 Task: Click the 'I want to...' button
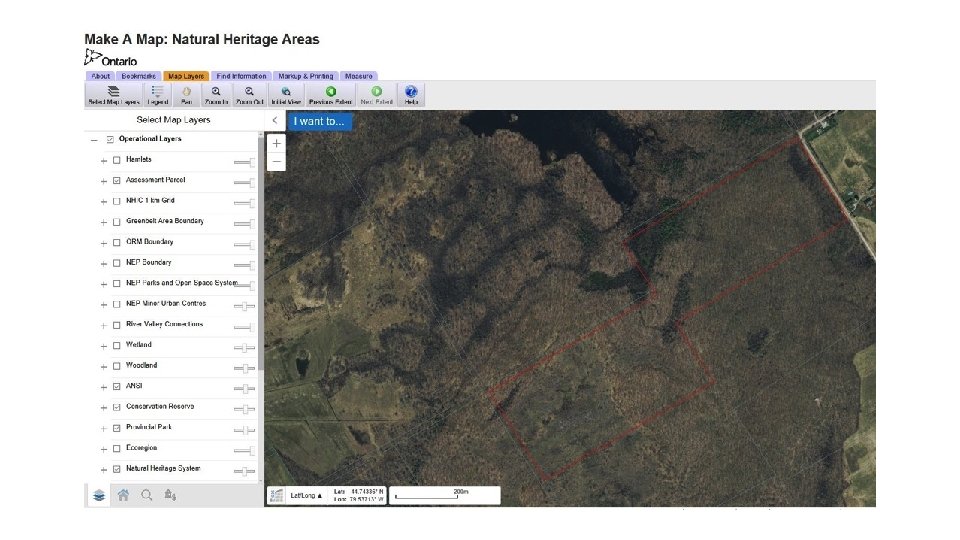tap(319, 122)
